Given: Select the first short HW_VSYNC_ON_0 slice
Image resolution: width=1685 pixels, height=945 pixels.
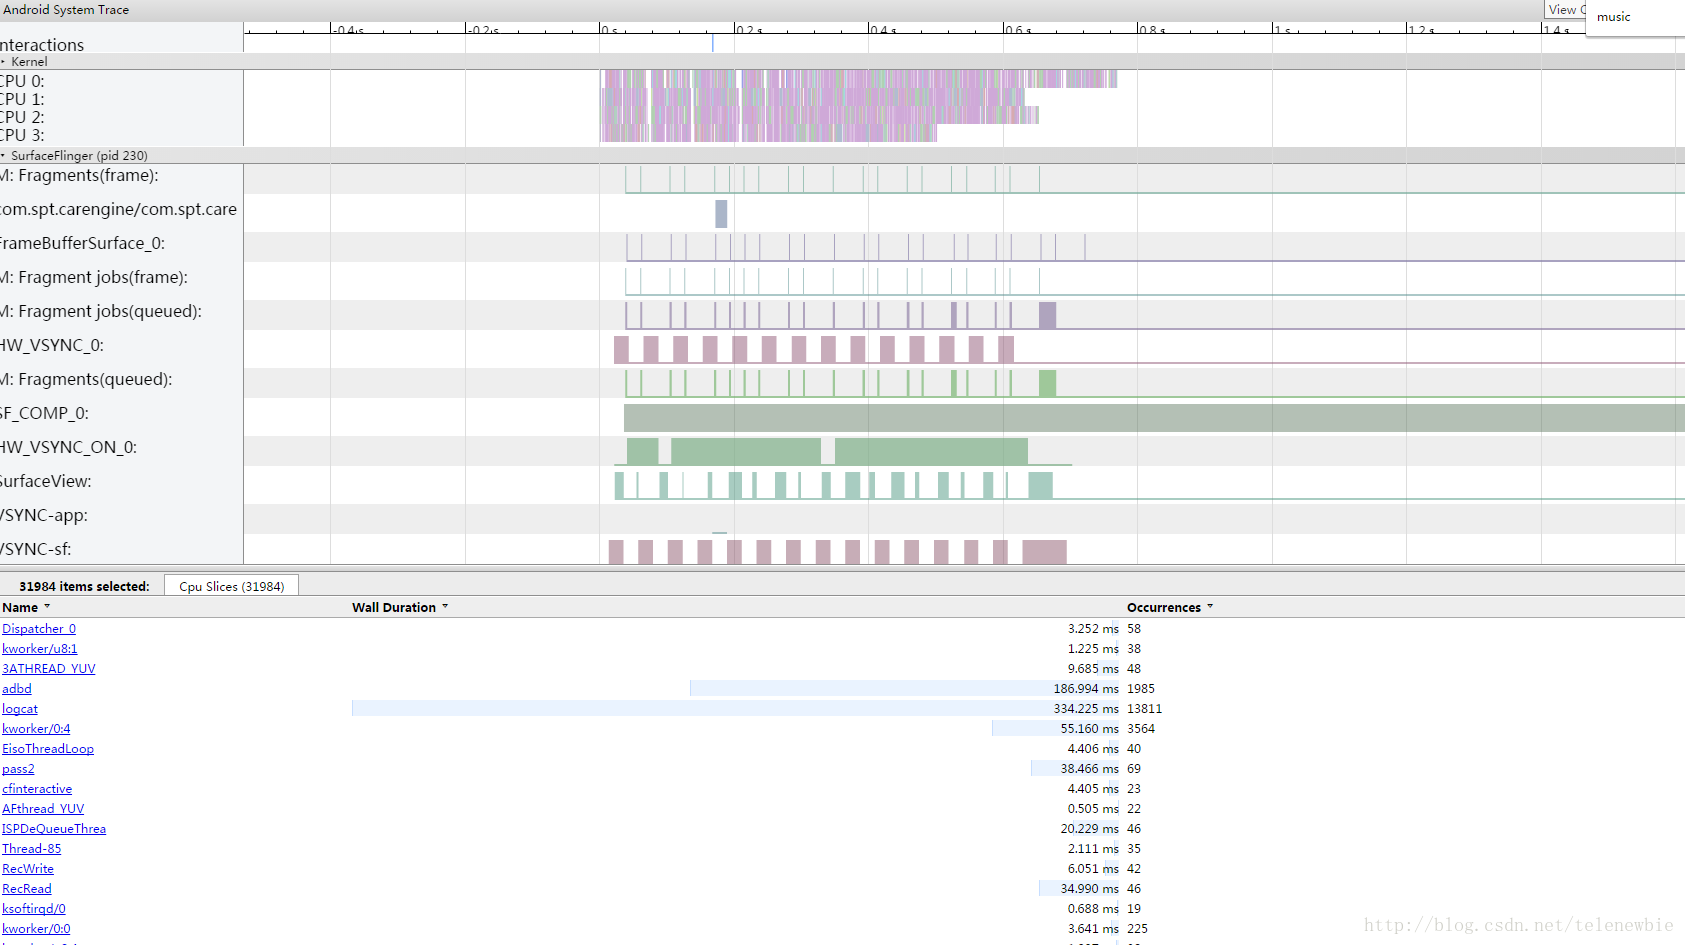Looking at the screenshot, I should pyautogui.click(x=642, y=451).
